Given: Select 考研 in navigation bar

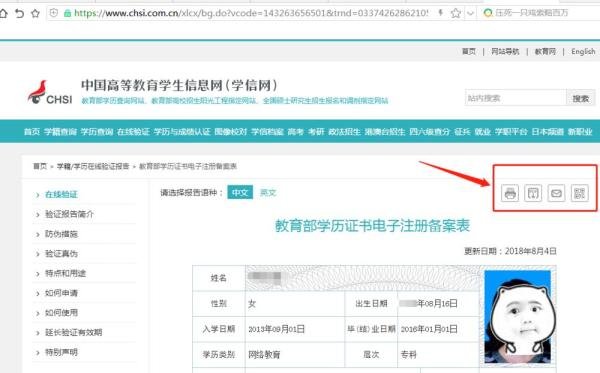Looking at the screenshot, I should pos(316,132).
